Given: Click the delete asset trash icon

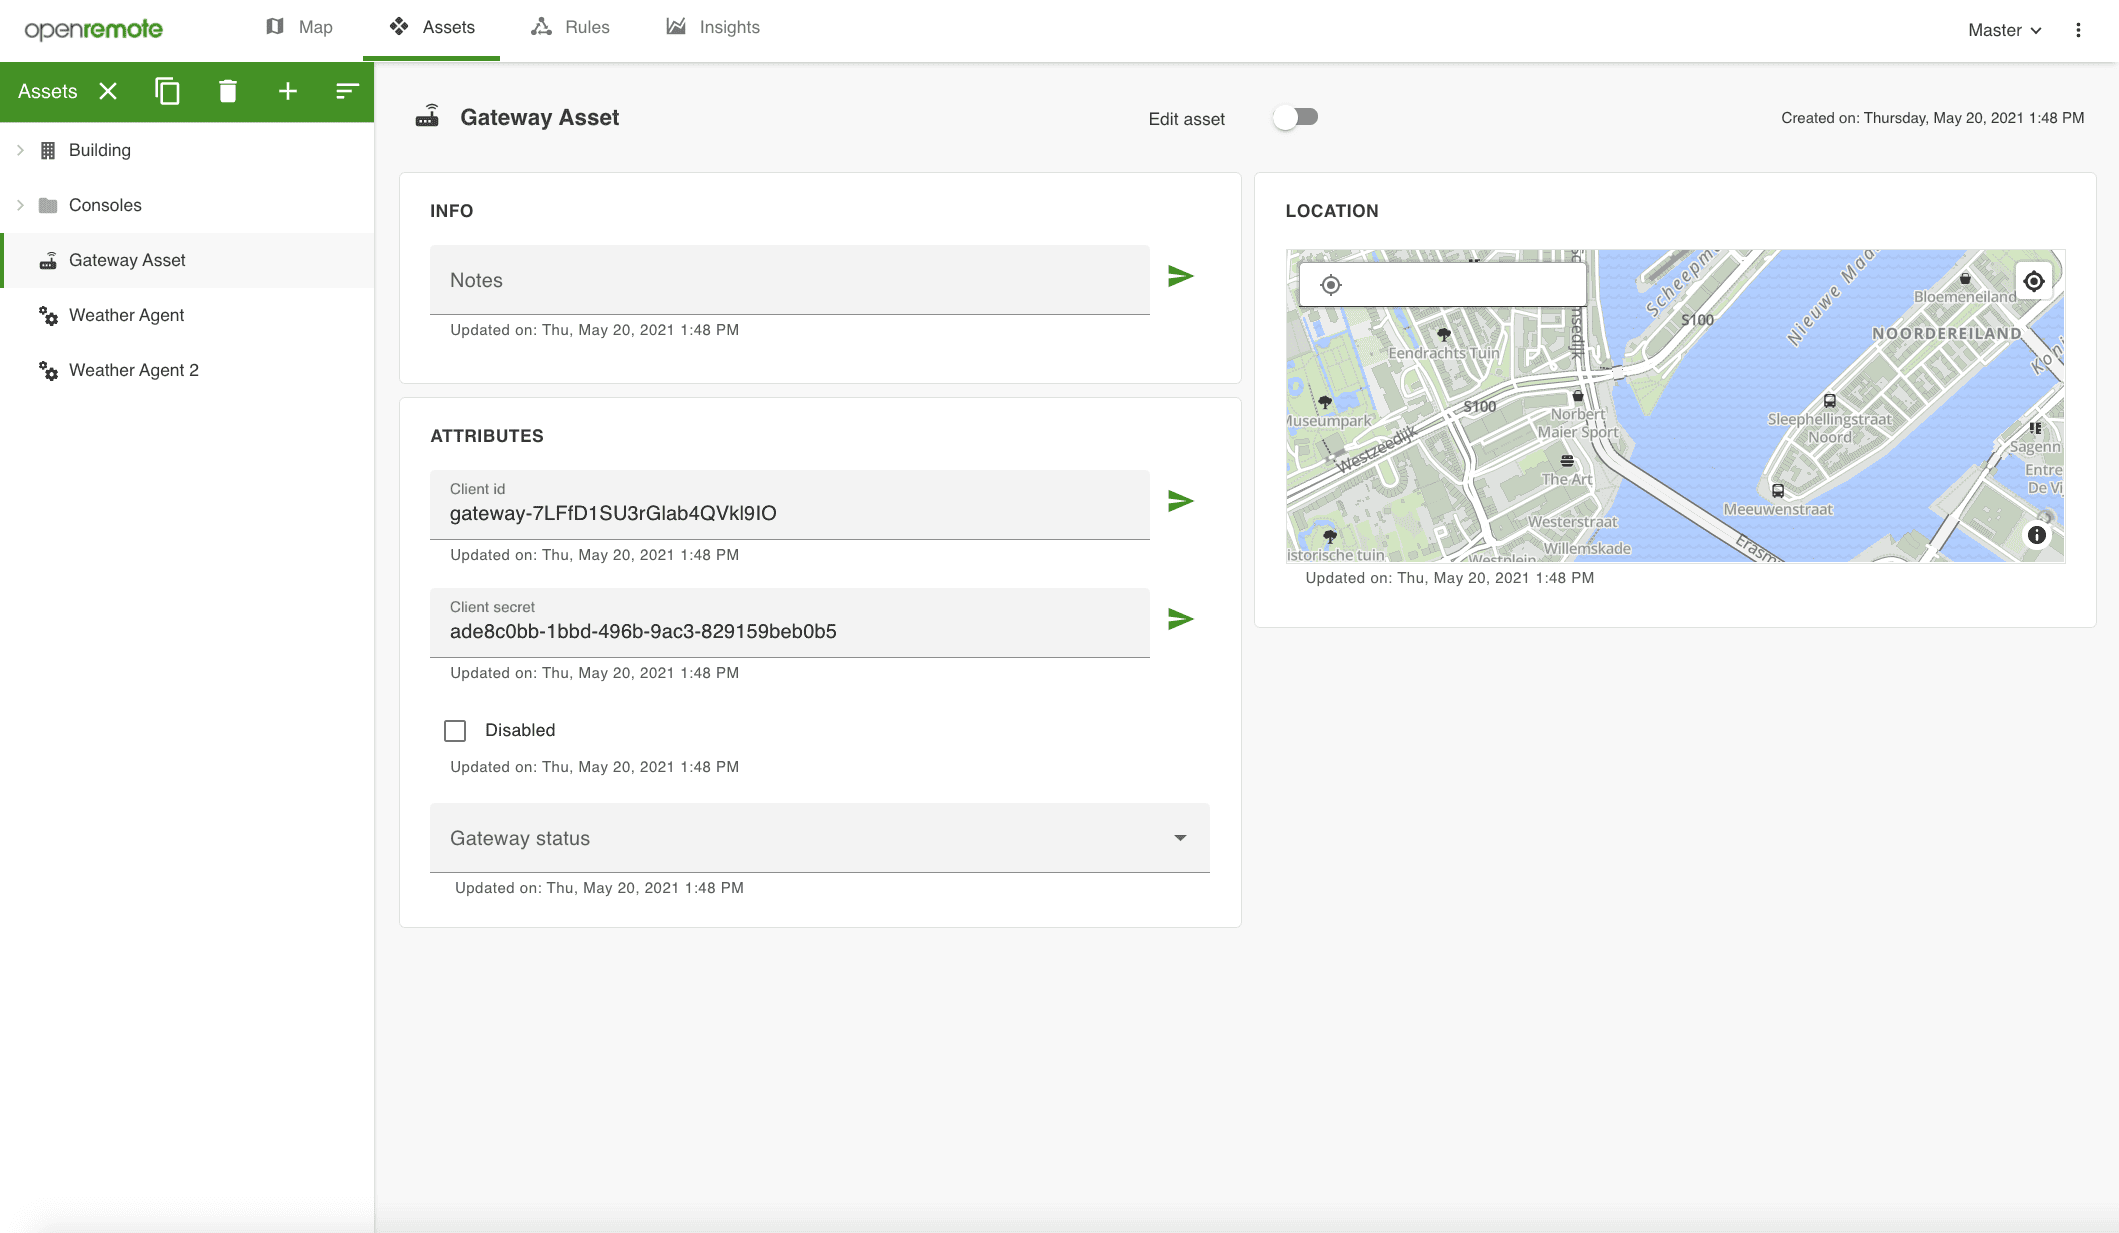Looking at the screenshot, I should [x=228, y=91].
